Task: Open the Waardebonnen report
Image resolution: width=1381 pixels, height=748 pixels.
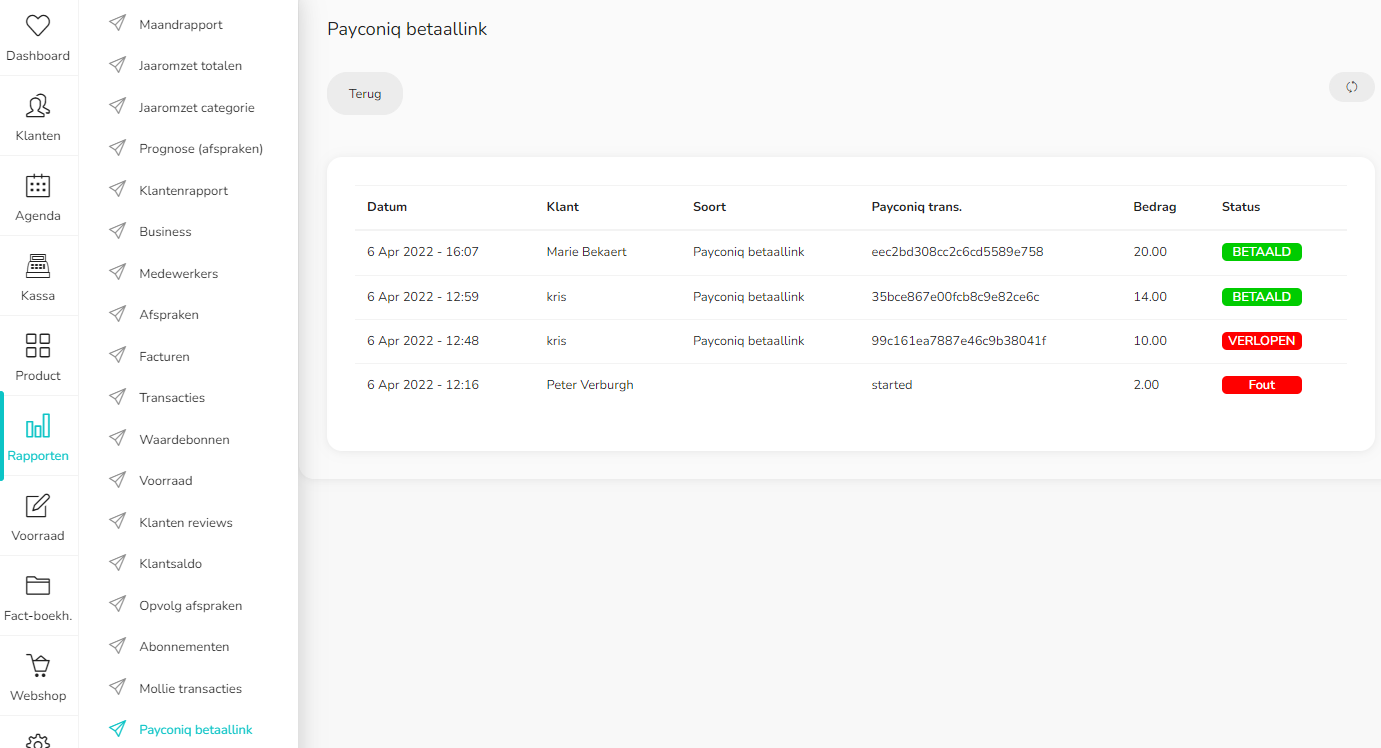Action: pyautogui.click(x=184, y=439)
